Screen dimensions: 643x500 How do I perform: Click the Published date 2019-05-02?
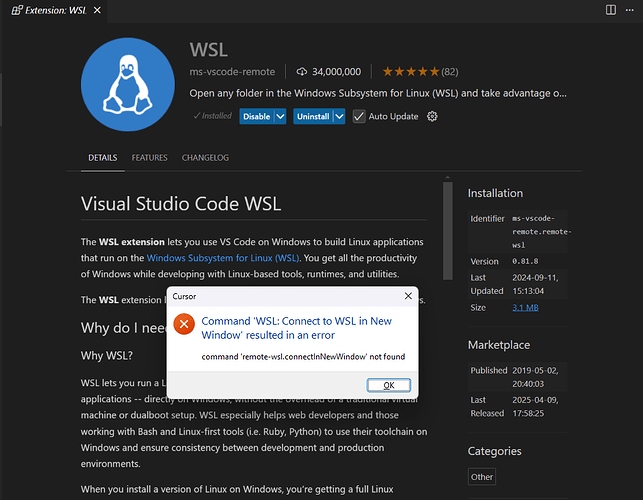tap(535, 377)
